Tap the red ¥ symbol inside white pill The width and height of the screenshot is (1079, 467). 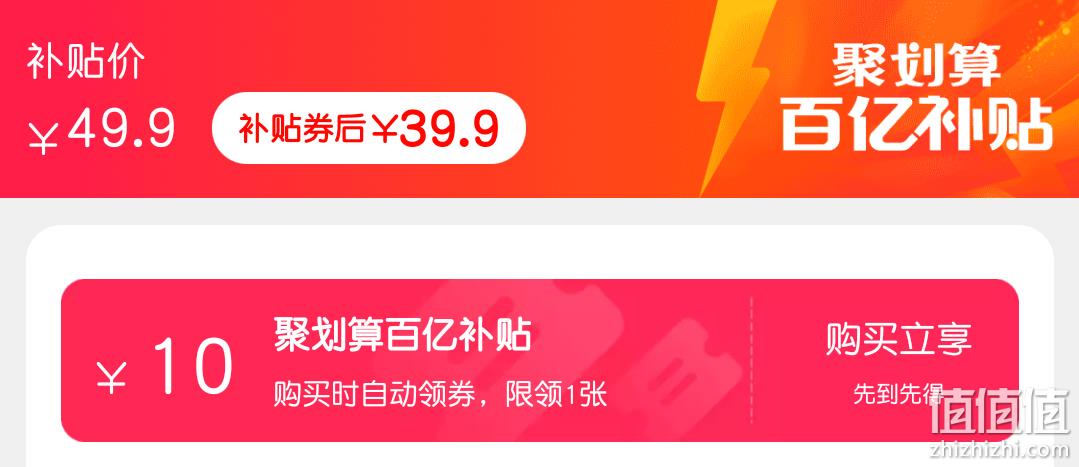[384, 129]
